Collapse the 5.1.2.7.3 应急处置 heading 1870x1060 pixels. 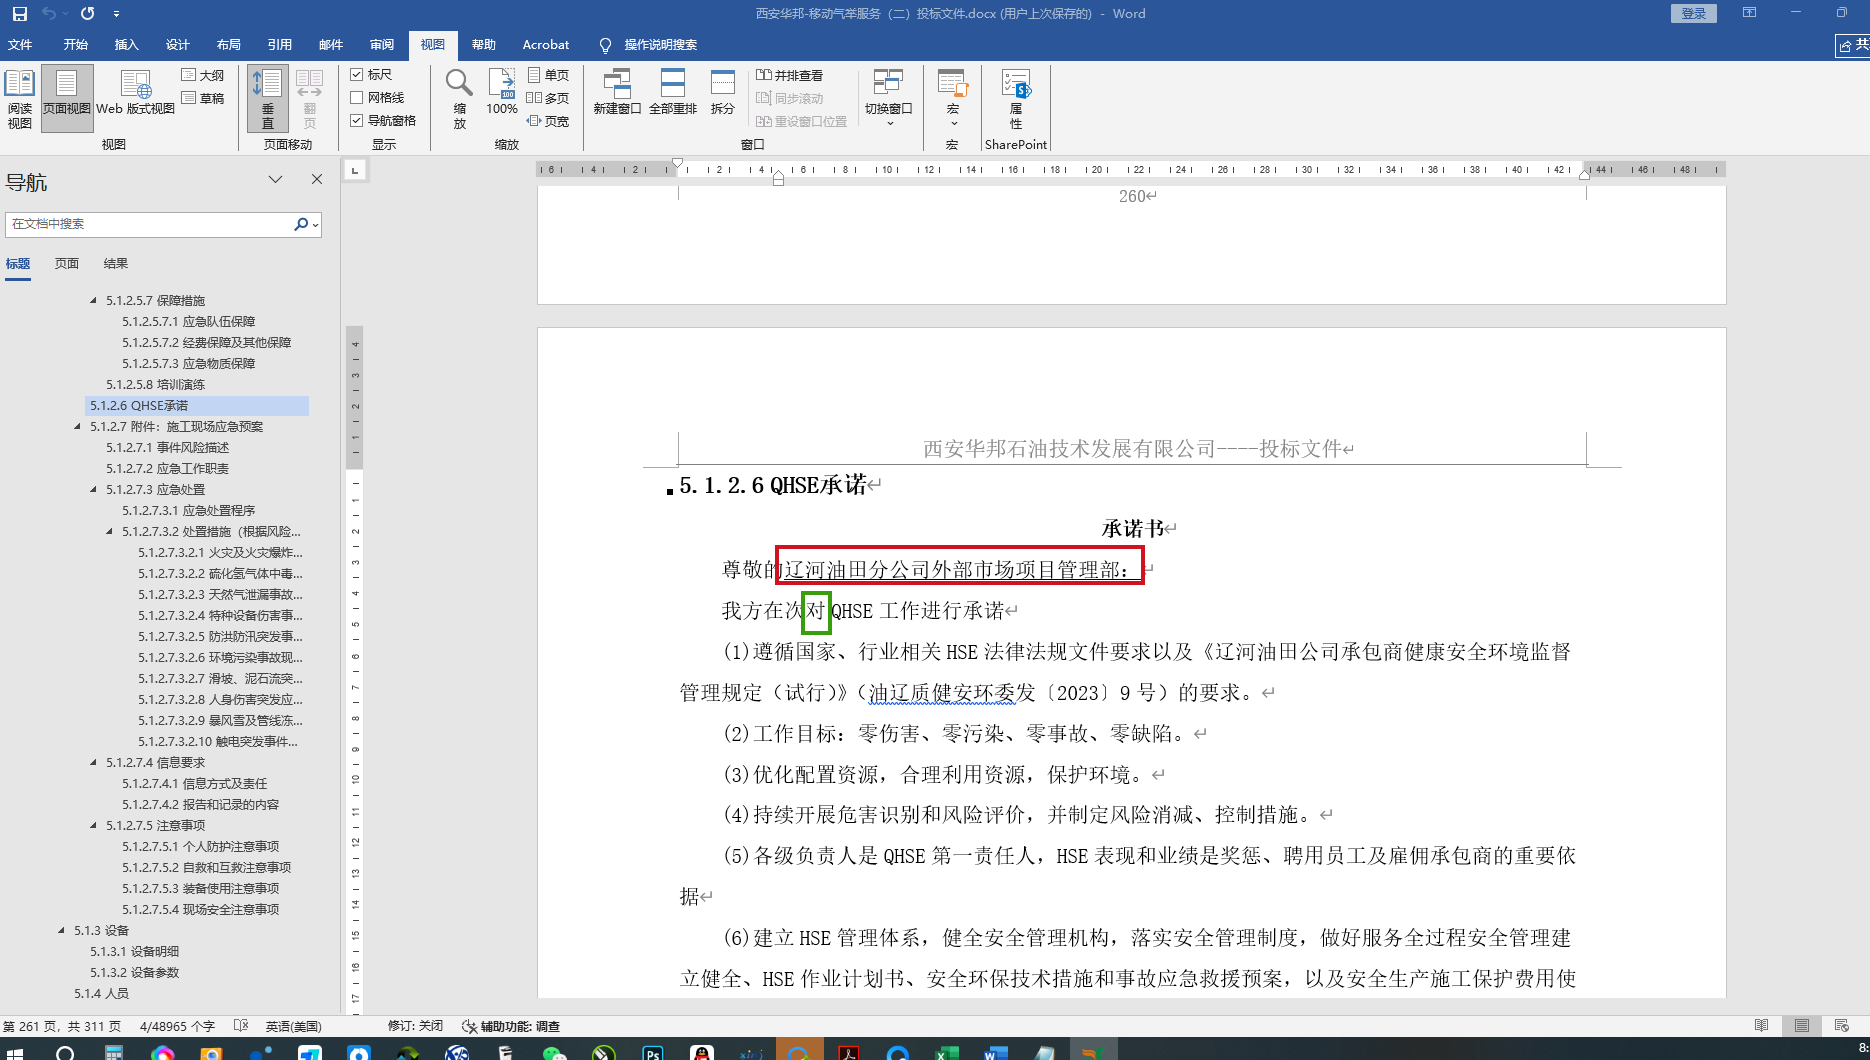(94, 489)
